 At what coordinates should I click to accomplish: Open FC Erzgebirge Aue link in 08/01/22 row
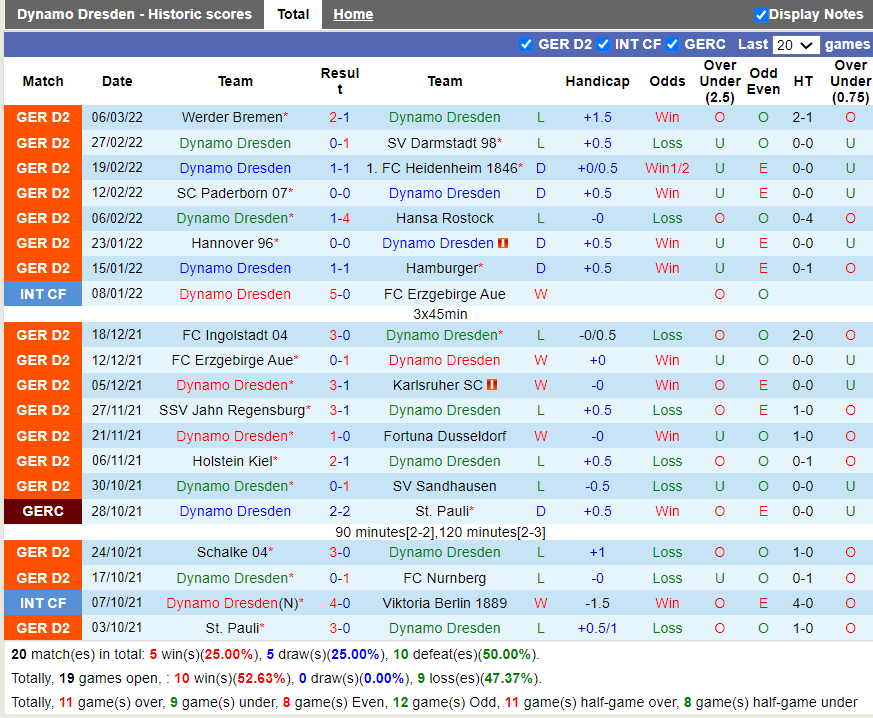tap(444, 294)
